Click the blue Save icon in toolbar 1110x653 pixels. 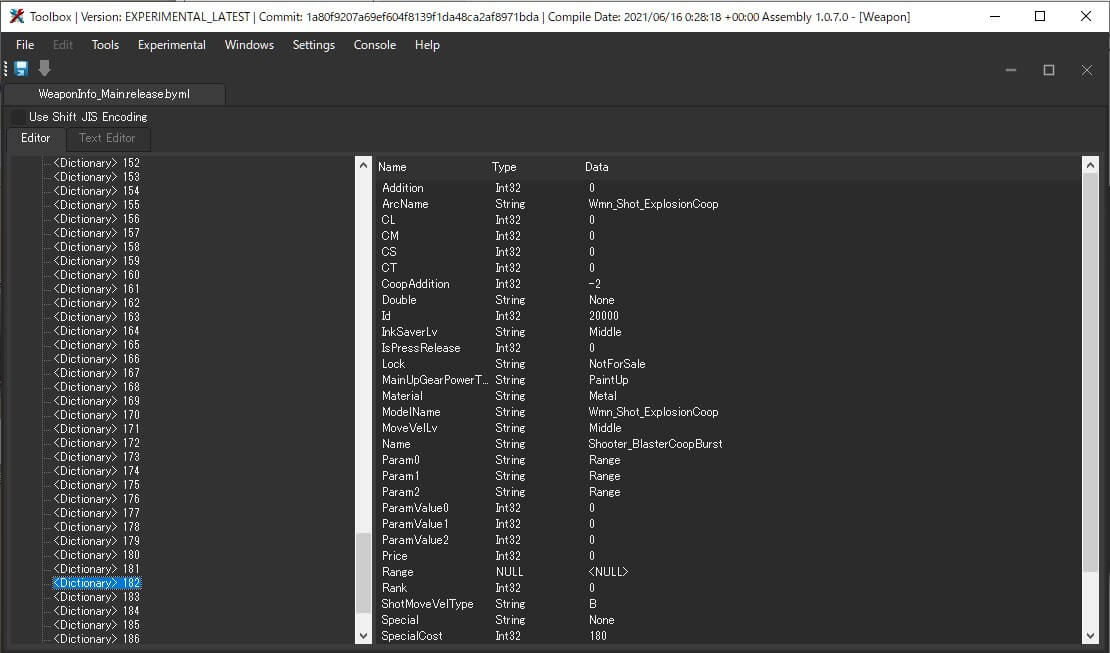click(x=21, y=69)
